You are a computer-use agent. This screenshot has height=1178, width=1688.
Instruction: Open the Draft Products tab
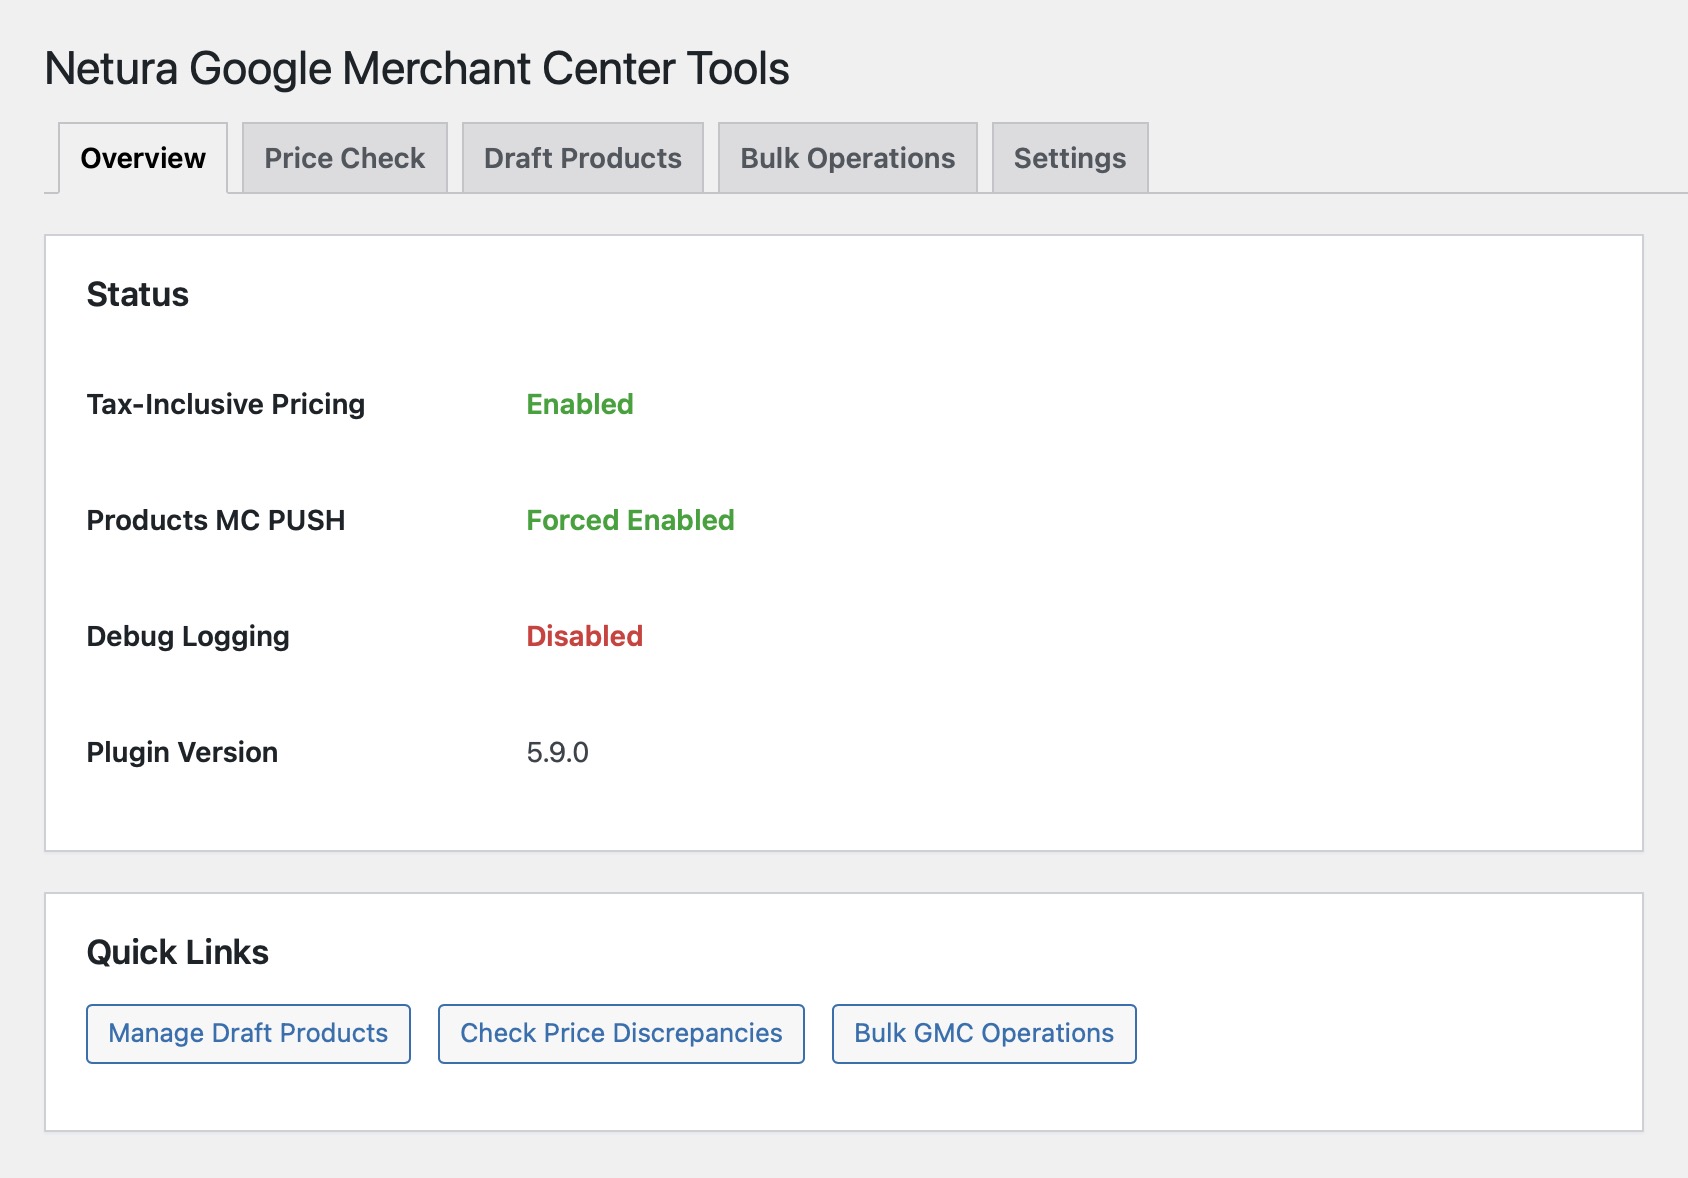(583, 157)
